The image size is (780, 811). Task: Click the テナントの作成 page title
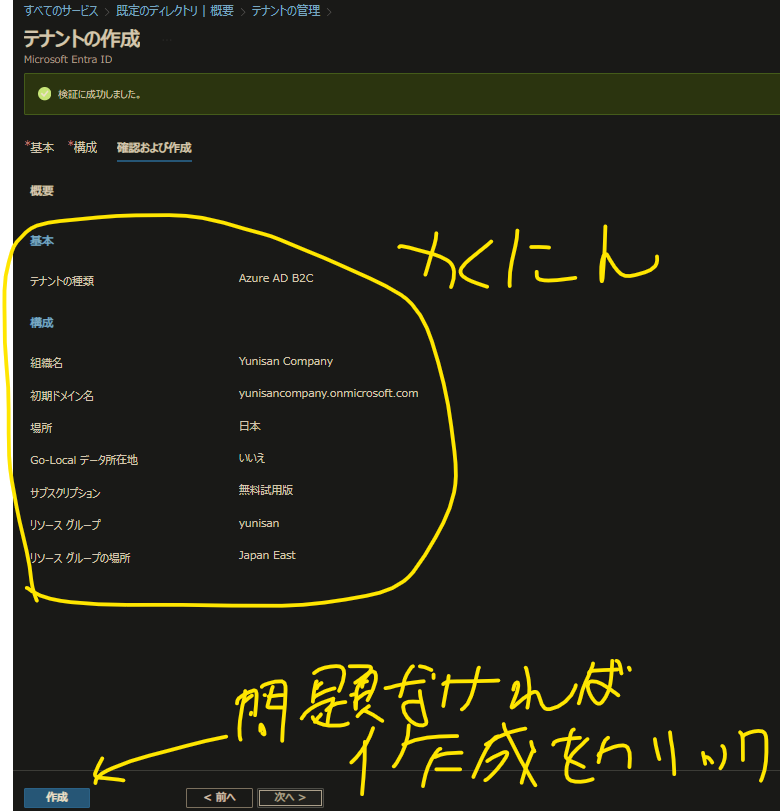[82, 39]
